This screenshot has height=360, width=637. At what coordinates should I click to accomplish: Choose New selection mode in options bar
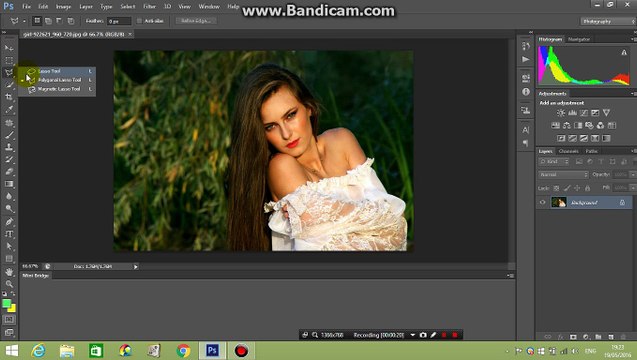point(37,21)
